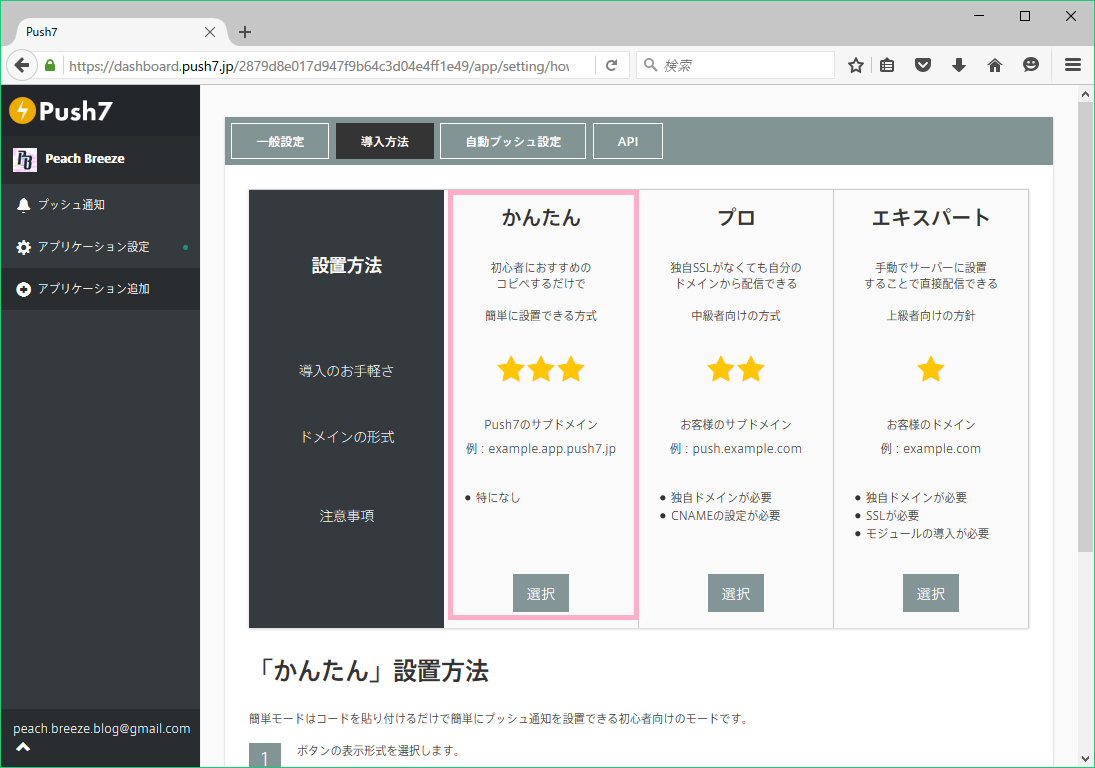Open プッシュ通知 in sidebar

pos(101,205)
